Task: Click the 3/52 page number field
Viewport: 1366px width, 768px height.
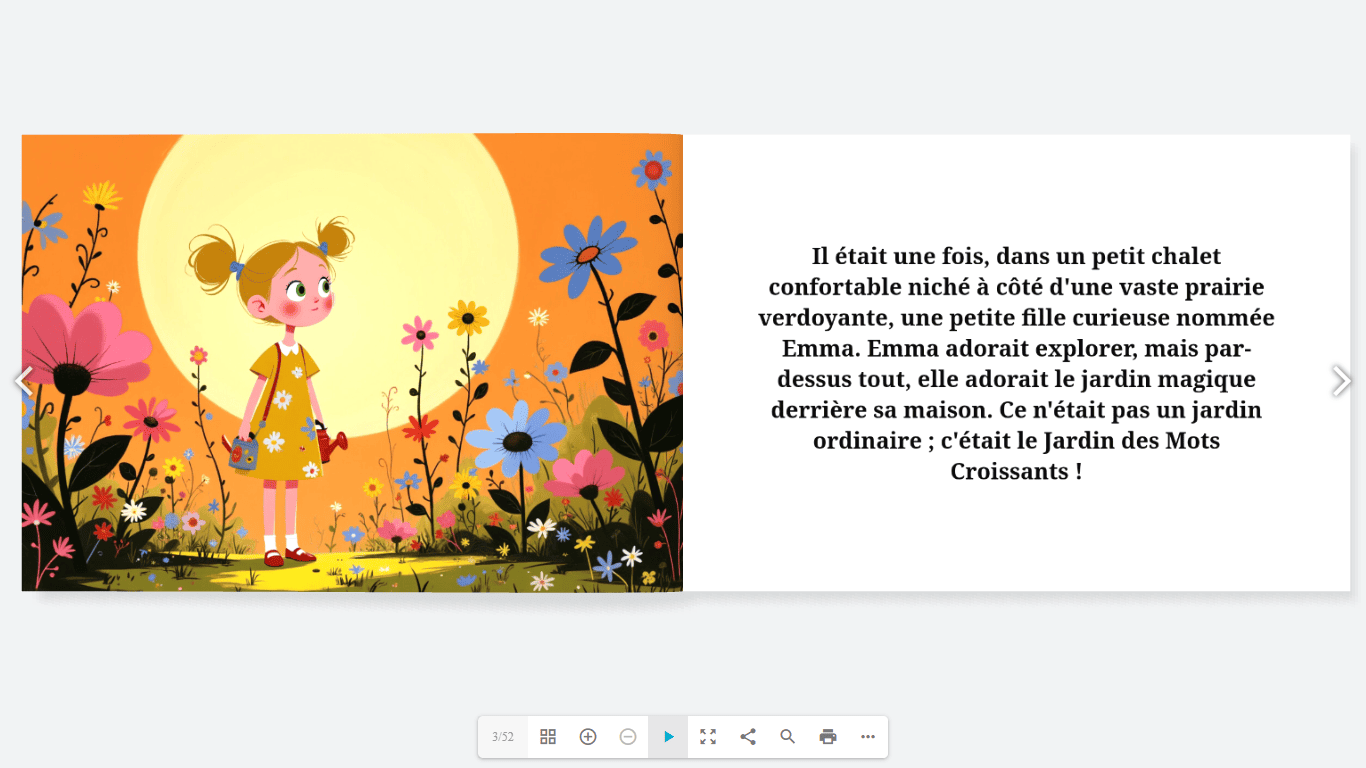Action: pos(503,737)
